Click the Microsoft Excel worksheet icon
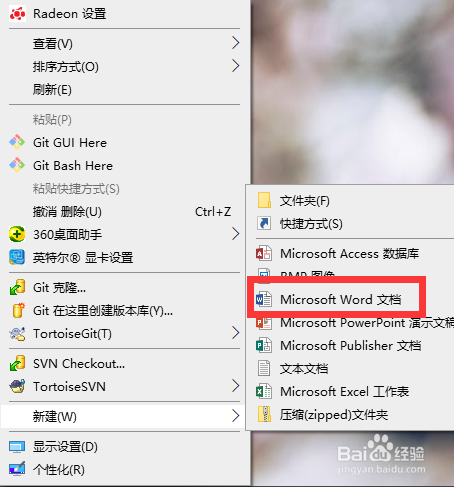 click(264, 391)
